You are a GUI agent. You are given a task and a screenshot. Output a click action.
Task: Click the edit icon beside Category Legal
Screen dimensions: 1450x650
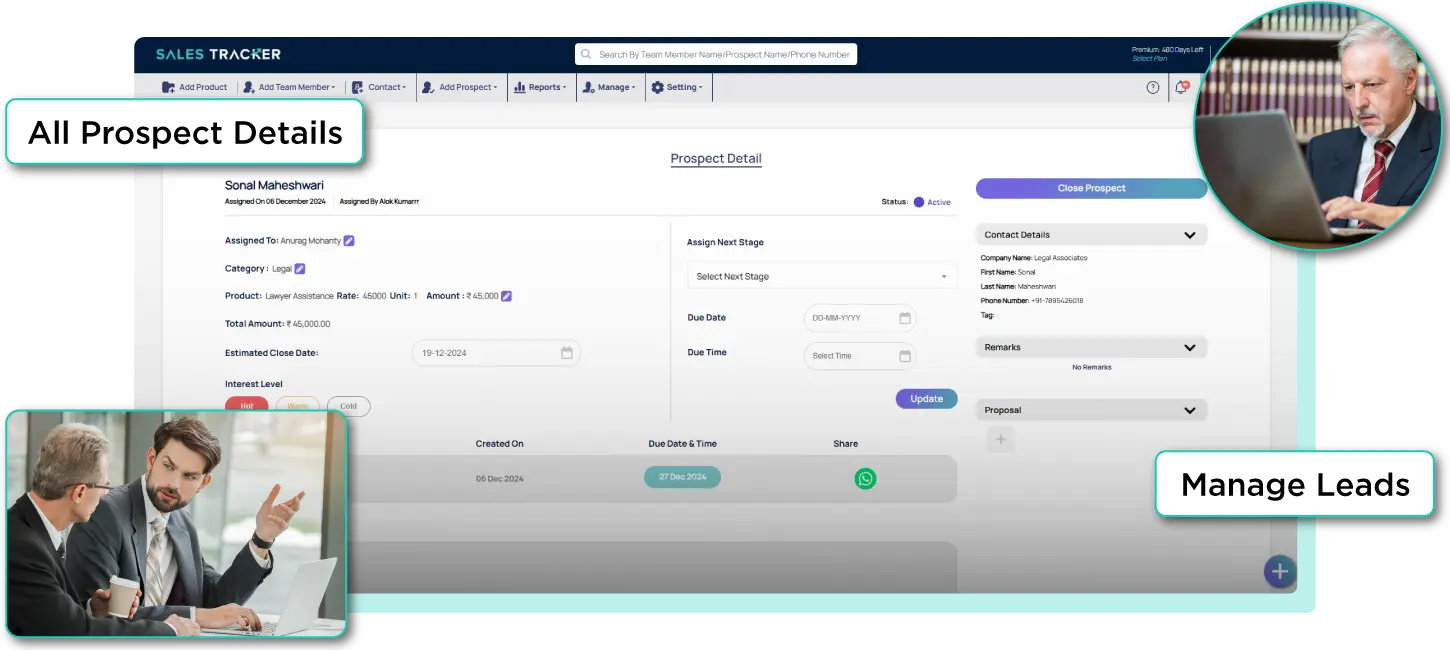[x=300, y=268]
